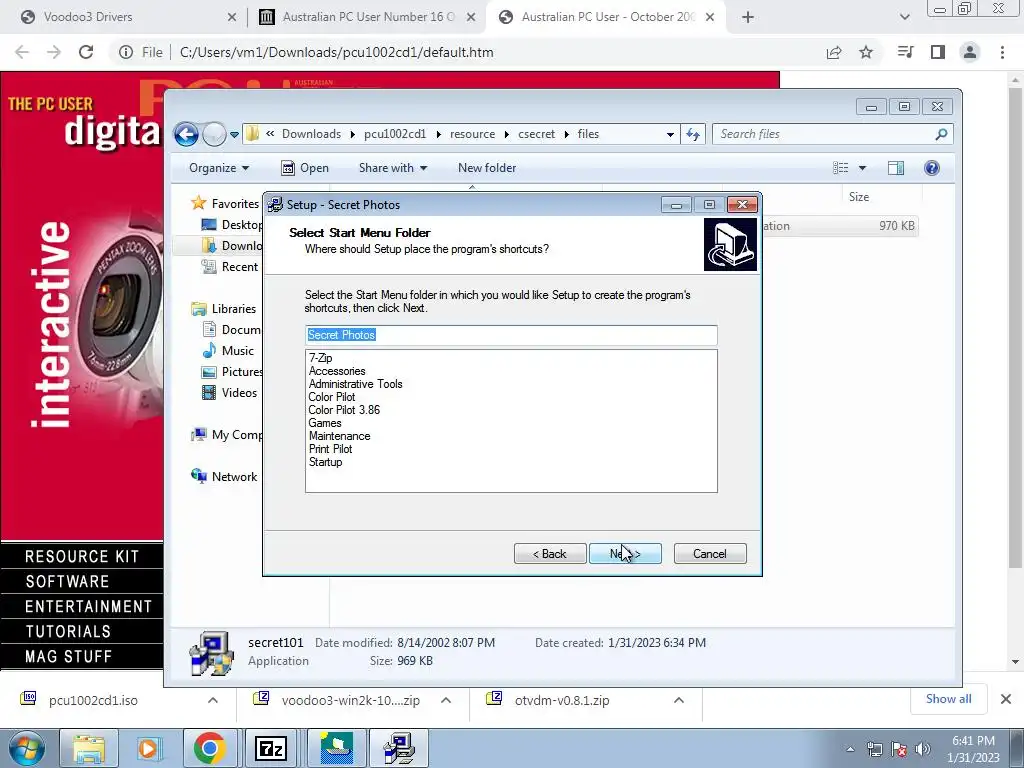Reload the page in Chrome
The width and height of the screenshot is (1024, 768).
point(86,52)
